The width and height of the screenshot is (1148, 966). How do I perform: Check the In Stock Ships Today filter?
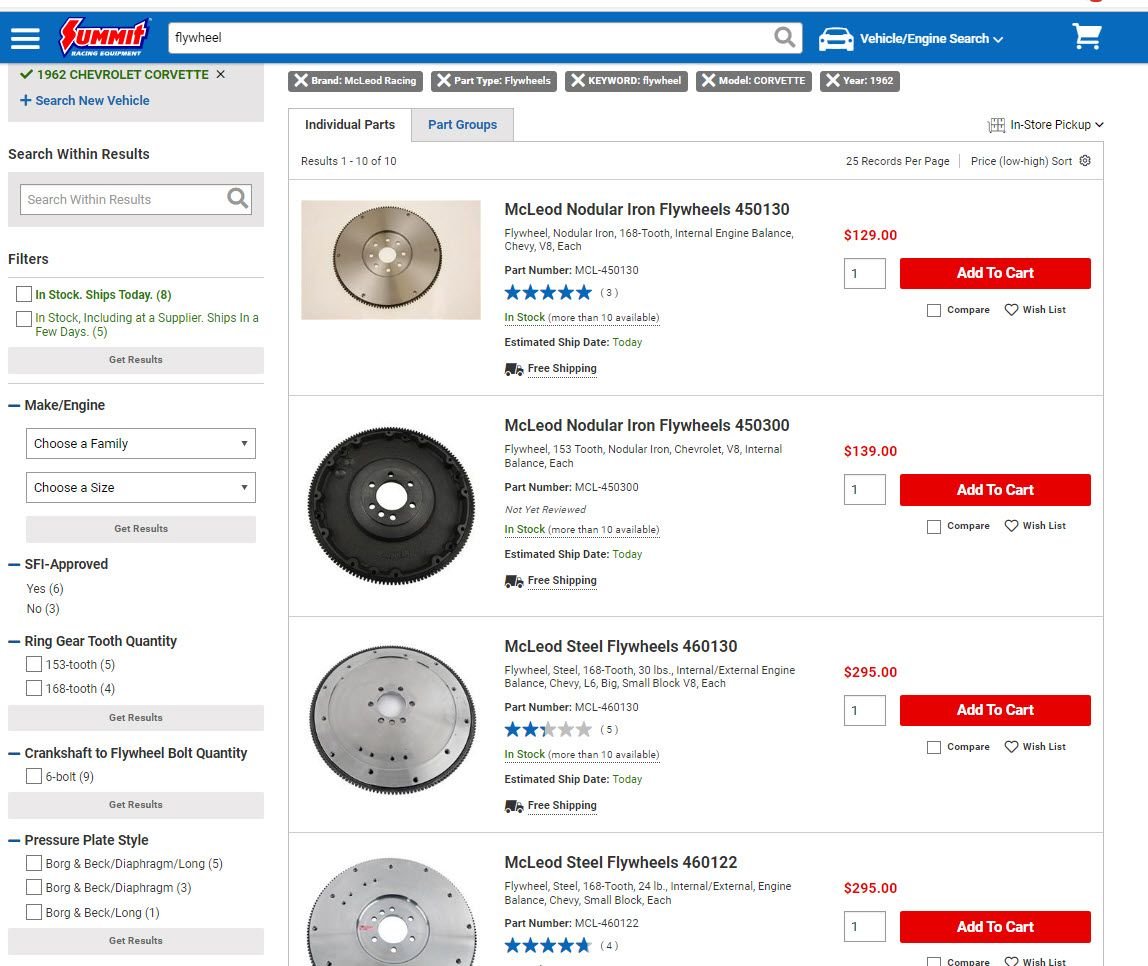coord(24,295)
